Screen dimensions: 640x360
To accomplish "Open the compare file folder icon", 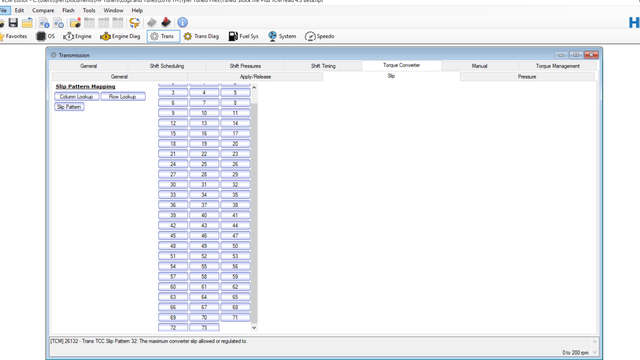I will [x=75, y=22].
